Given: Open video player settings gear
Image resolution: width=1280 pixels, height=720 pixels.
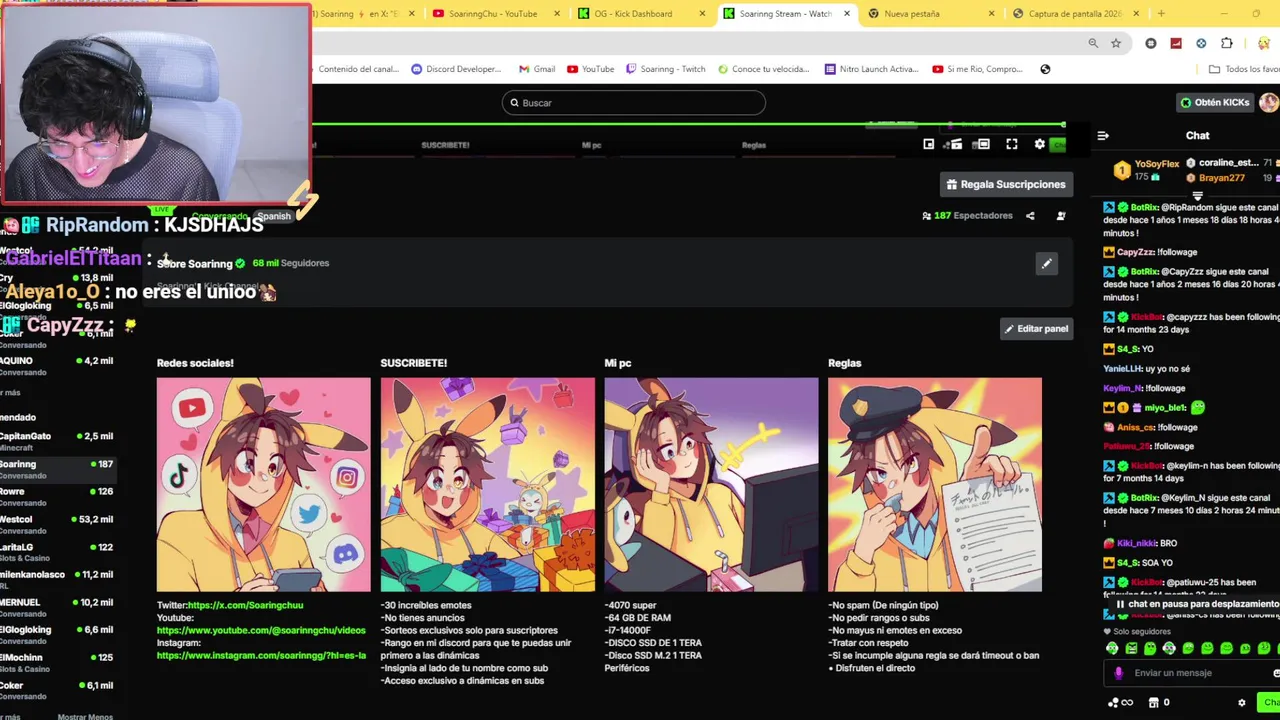Looking at the screenshot, I should pyautogui.click(x=1040, y=145).
